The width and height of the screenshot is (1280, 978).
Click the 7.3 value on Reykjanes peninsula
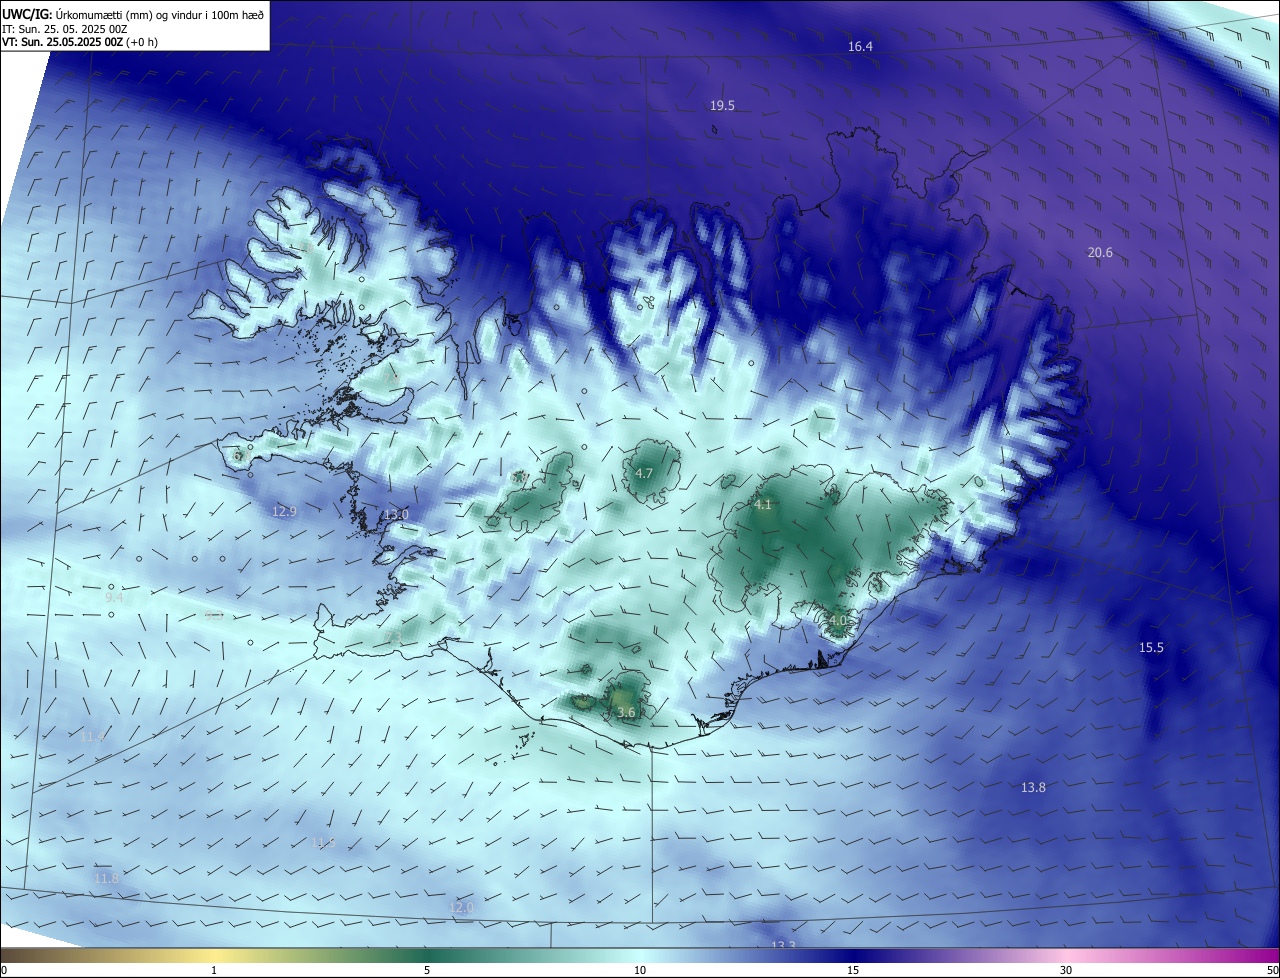point(393,639)
